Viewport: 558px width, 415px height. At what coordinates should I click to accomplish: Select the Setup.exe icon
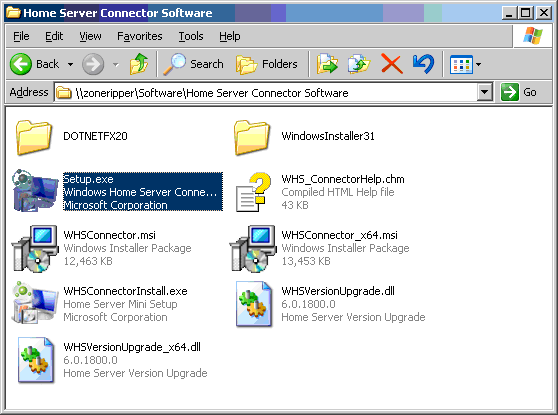(35, 191)
